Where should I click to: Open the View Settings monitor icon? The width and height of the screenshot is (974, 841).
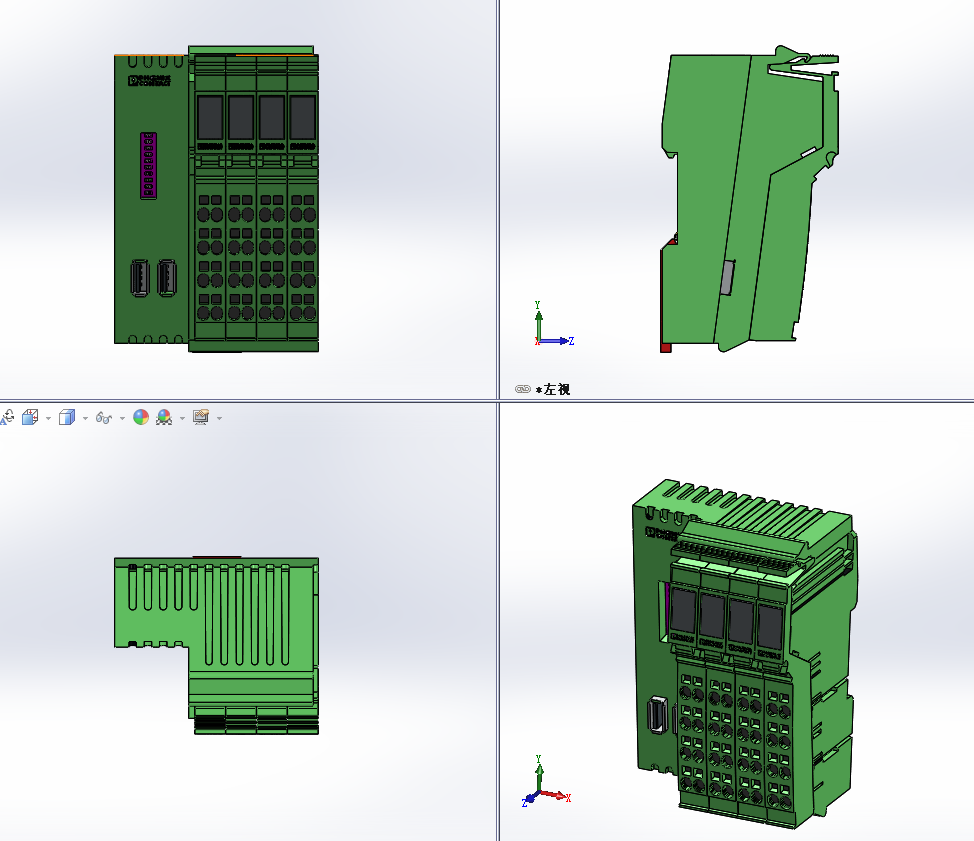[x=201, y=417]
